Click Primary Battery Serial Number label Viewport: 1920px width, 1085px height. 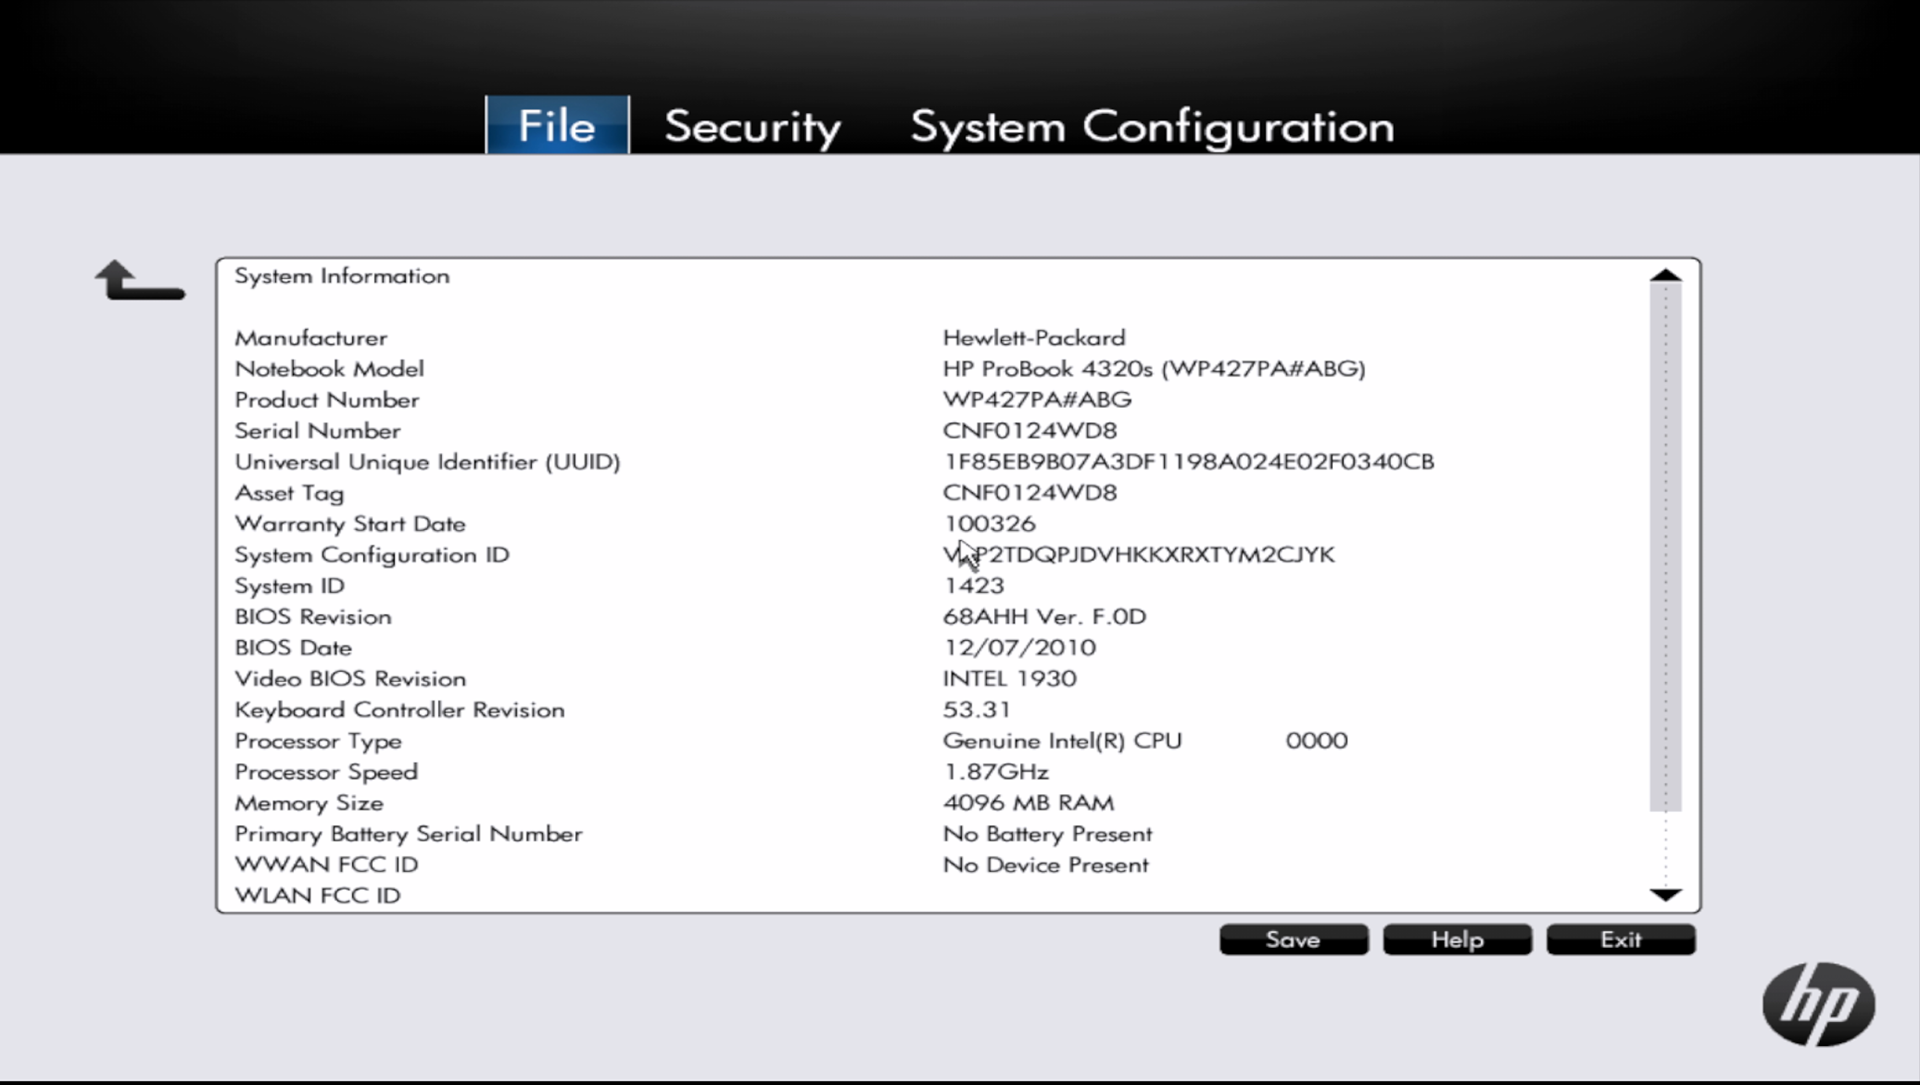tap(408, 834)
